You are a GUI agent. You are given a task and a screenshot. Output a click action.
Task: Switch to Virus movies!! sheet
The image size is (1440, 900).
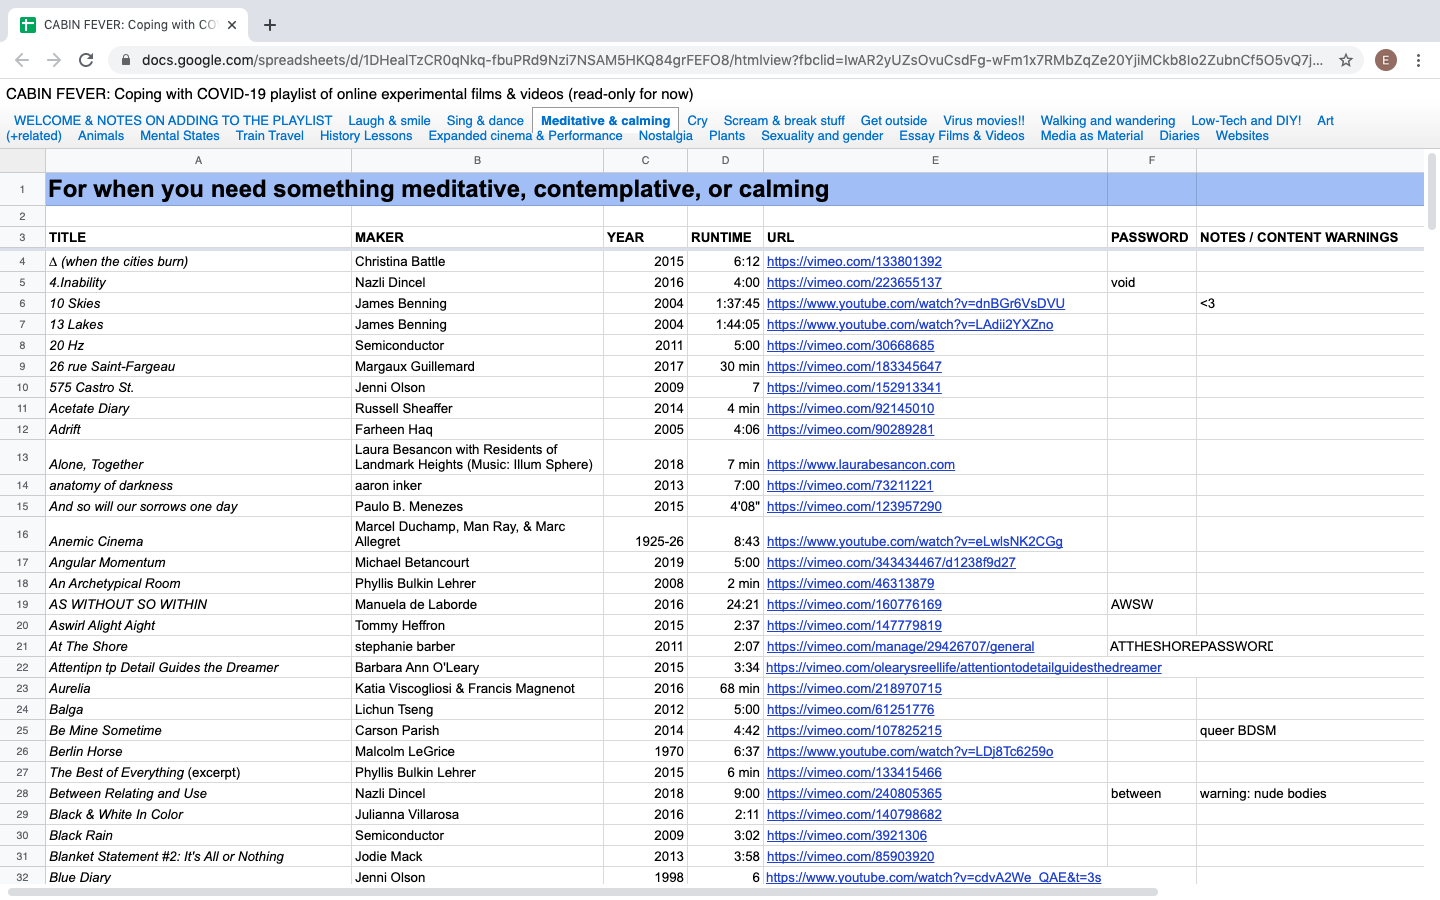point(983,120)
